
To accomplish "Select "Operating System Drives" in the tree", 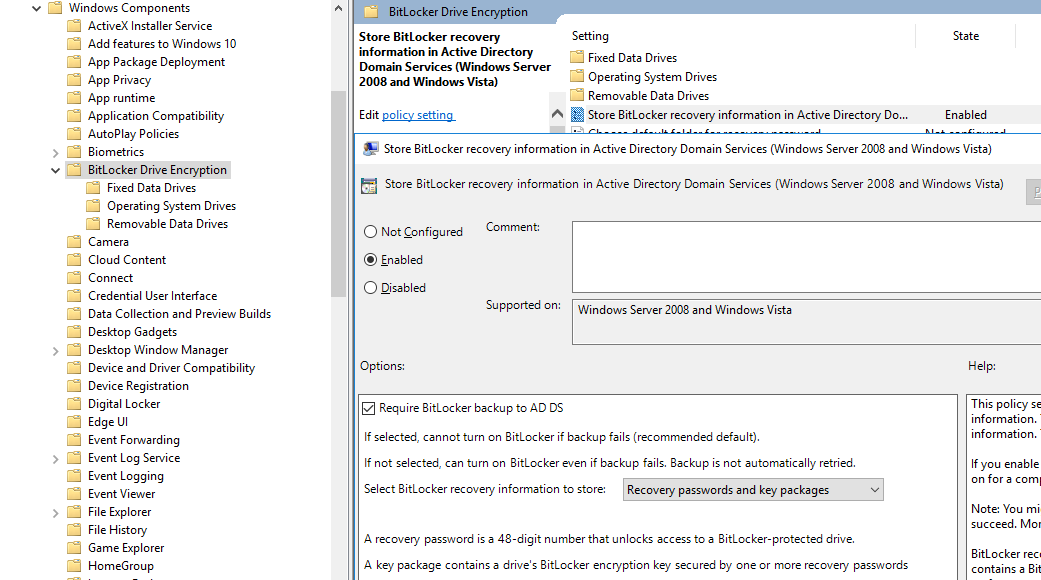I will (171, 206).
